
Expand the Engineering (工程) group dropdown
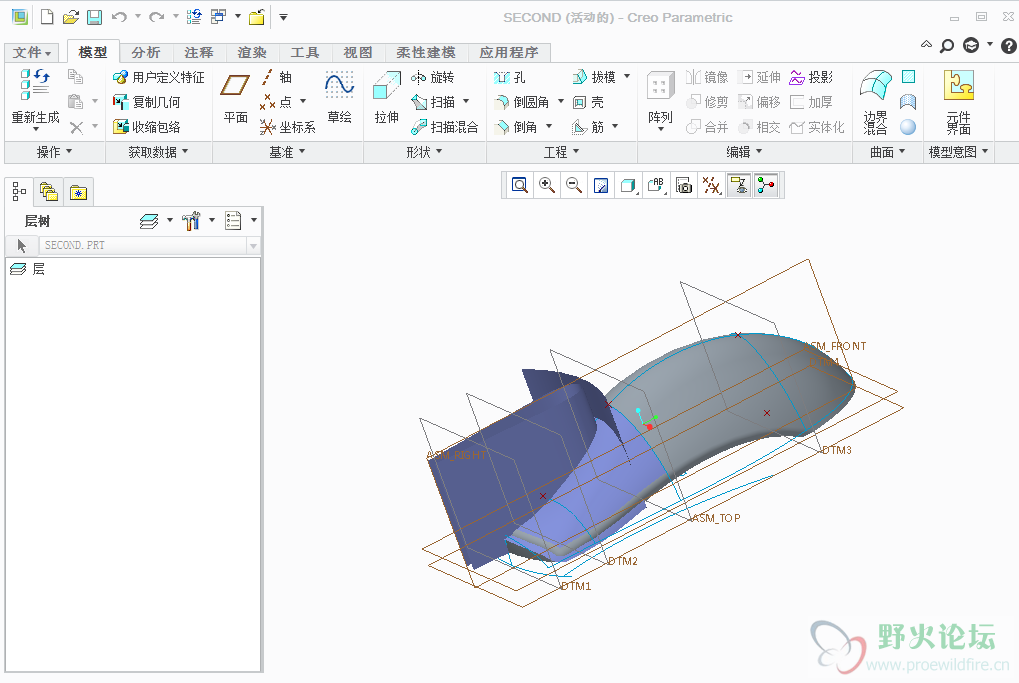click(x=561, y=152)
